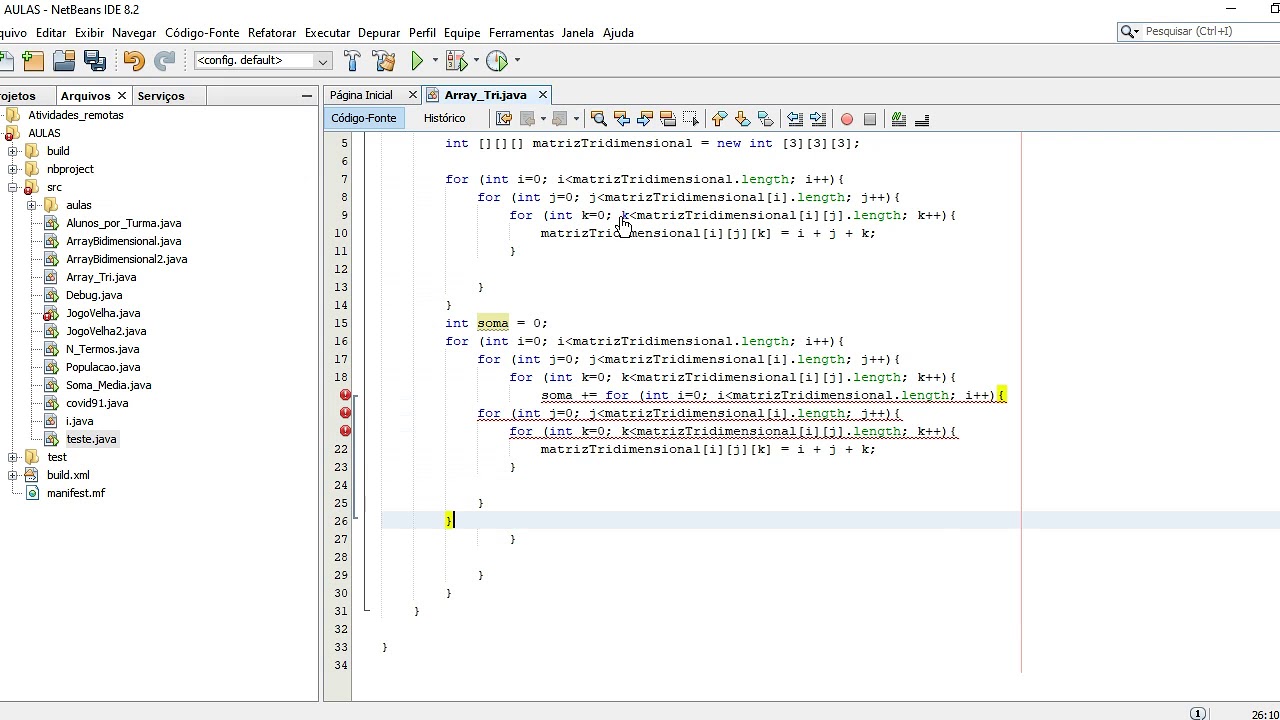The width and height of the screenshot is (1280, 720).
Task: Uncomment the selected lines
Action: coord(922,119)
